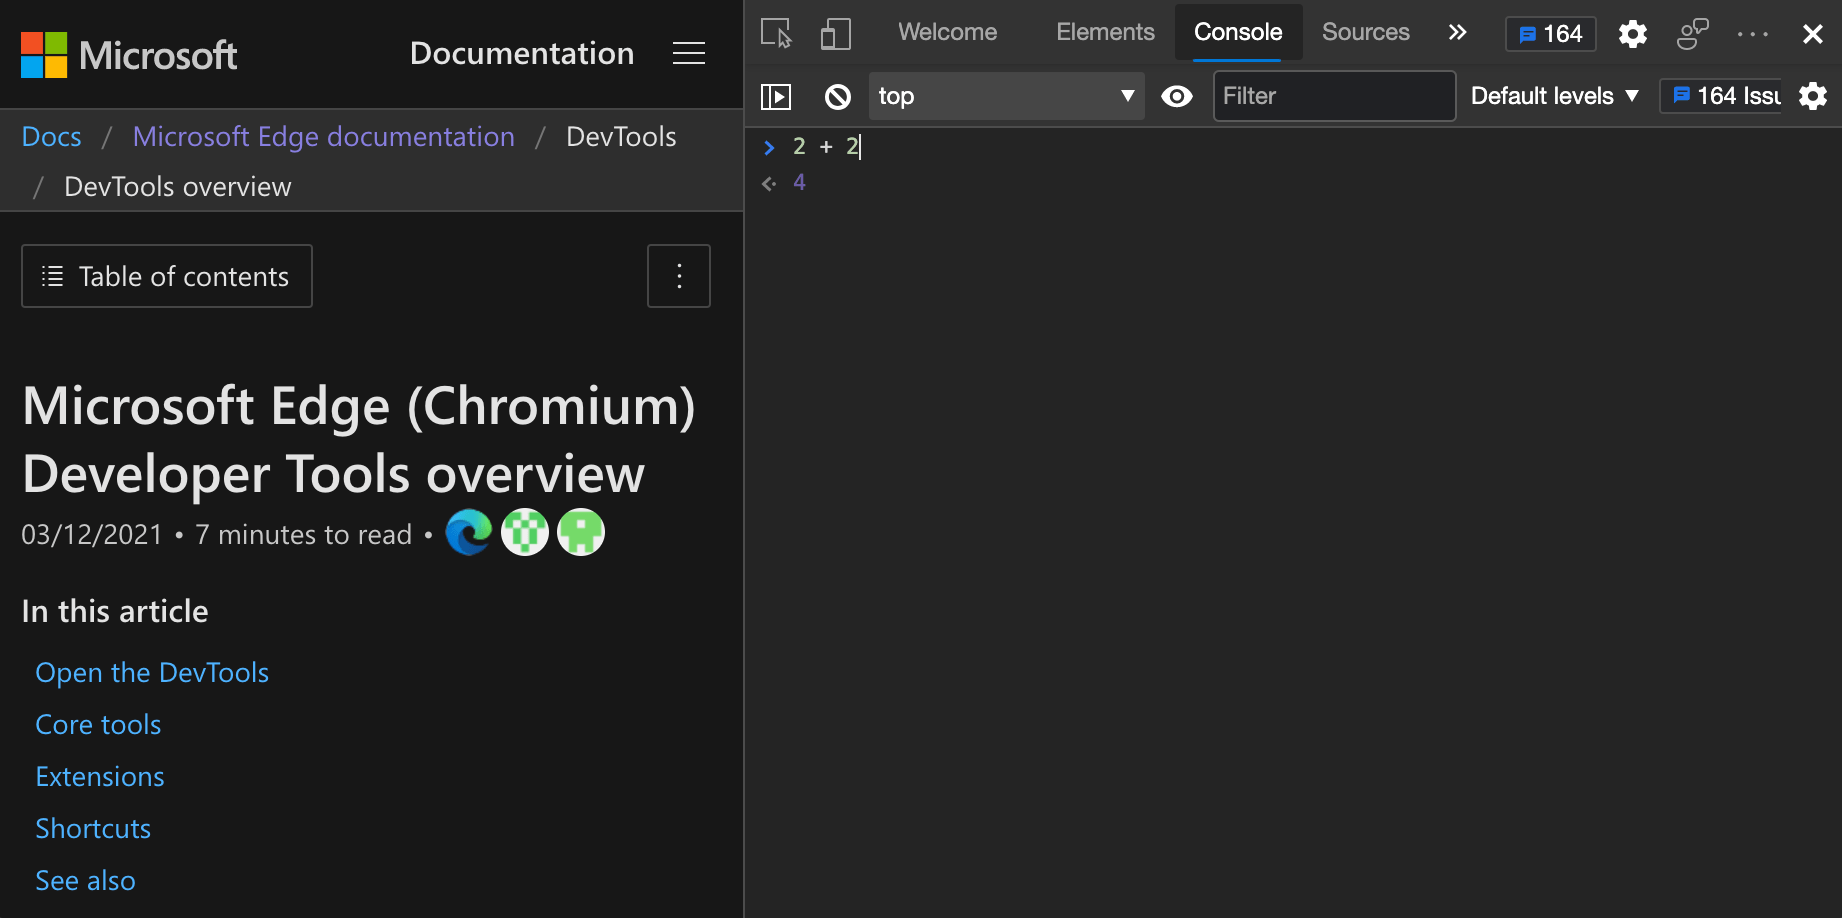Open the Core tools article section
Viewport: 1842px width, 918px height.
(97, 724)
